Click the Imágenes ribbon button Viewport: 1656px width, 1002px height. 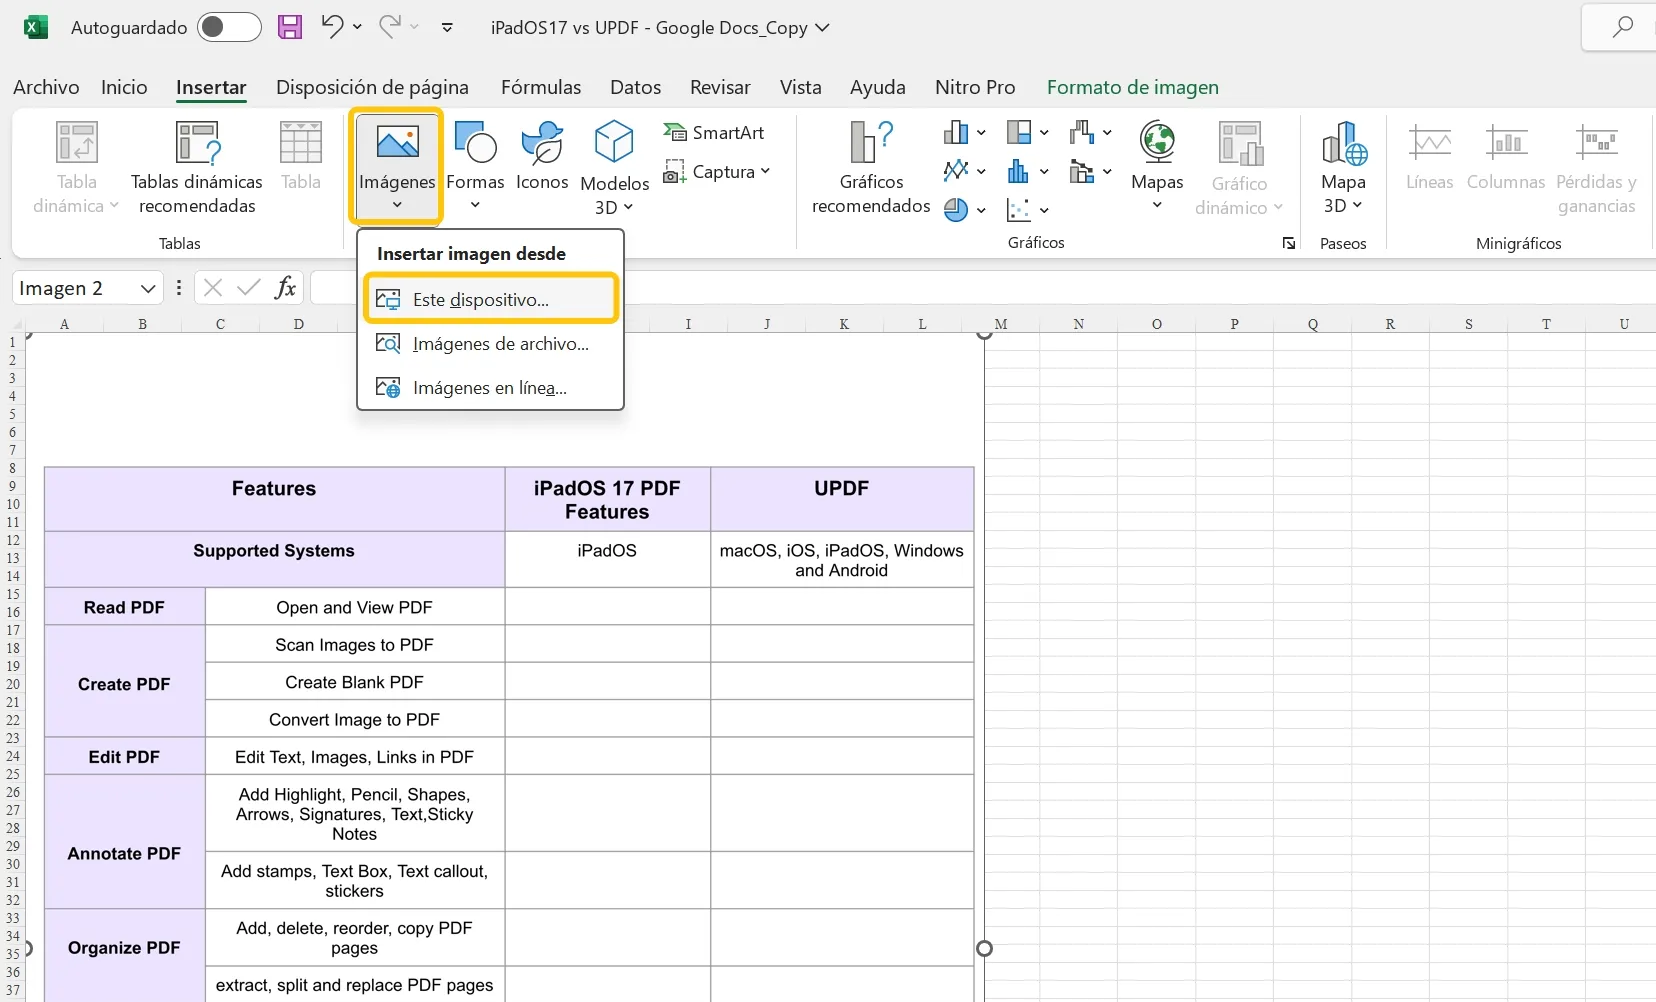click(397, 165)
